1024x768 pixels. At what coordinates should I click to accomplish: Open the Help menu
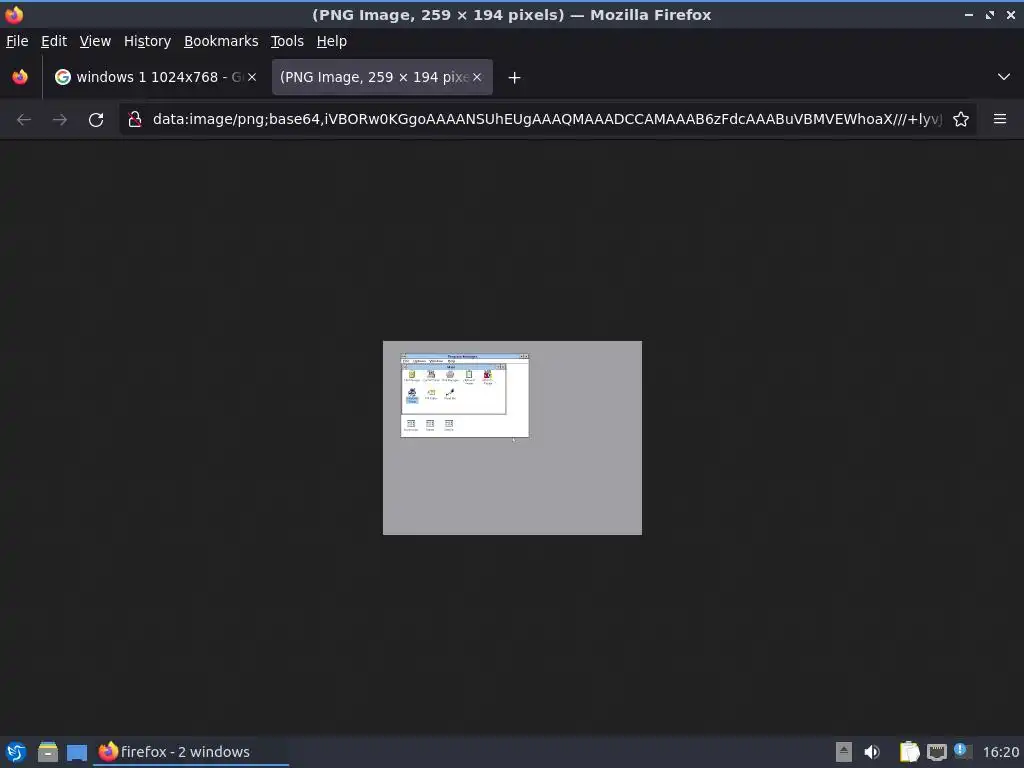coord(331,41)
